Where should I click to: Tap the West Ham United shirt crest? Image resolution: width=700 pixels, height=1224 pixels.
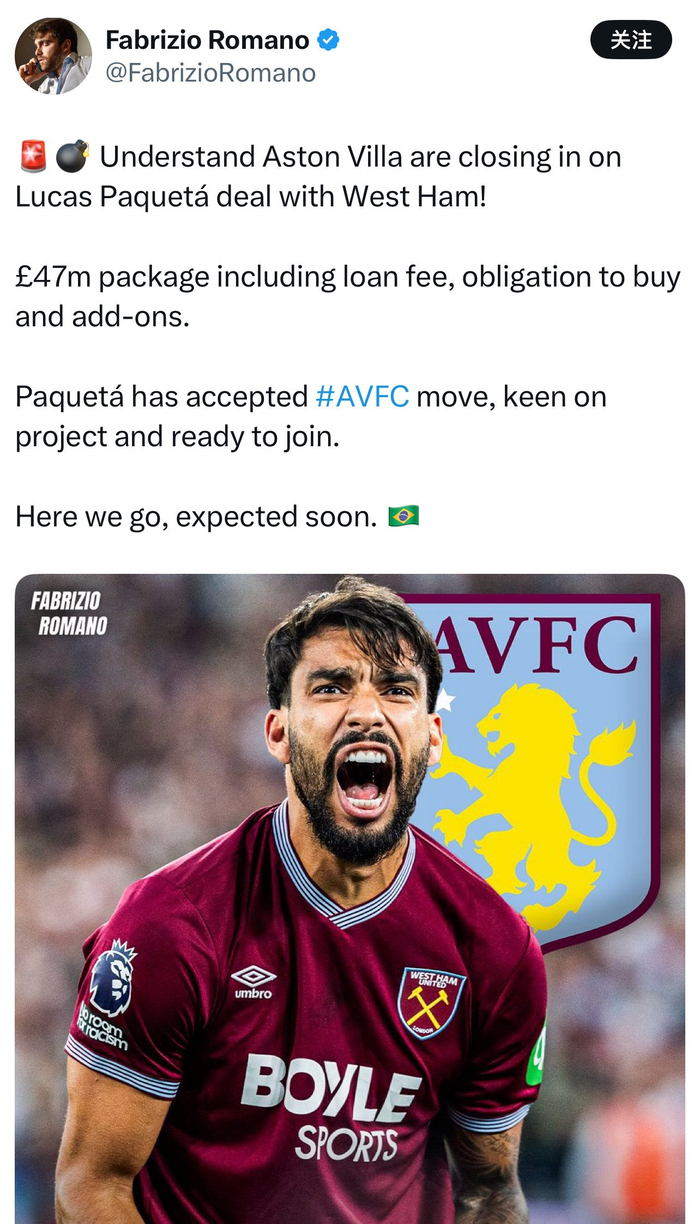(x=431, y=1002)
